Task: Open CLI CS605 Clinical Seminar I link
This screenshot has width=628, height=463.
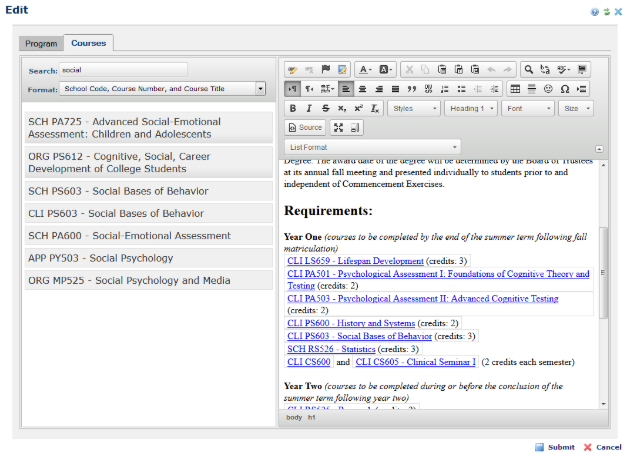Action: pyautogui.click(x=416, y=362)
